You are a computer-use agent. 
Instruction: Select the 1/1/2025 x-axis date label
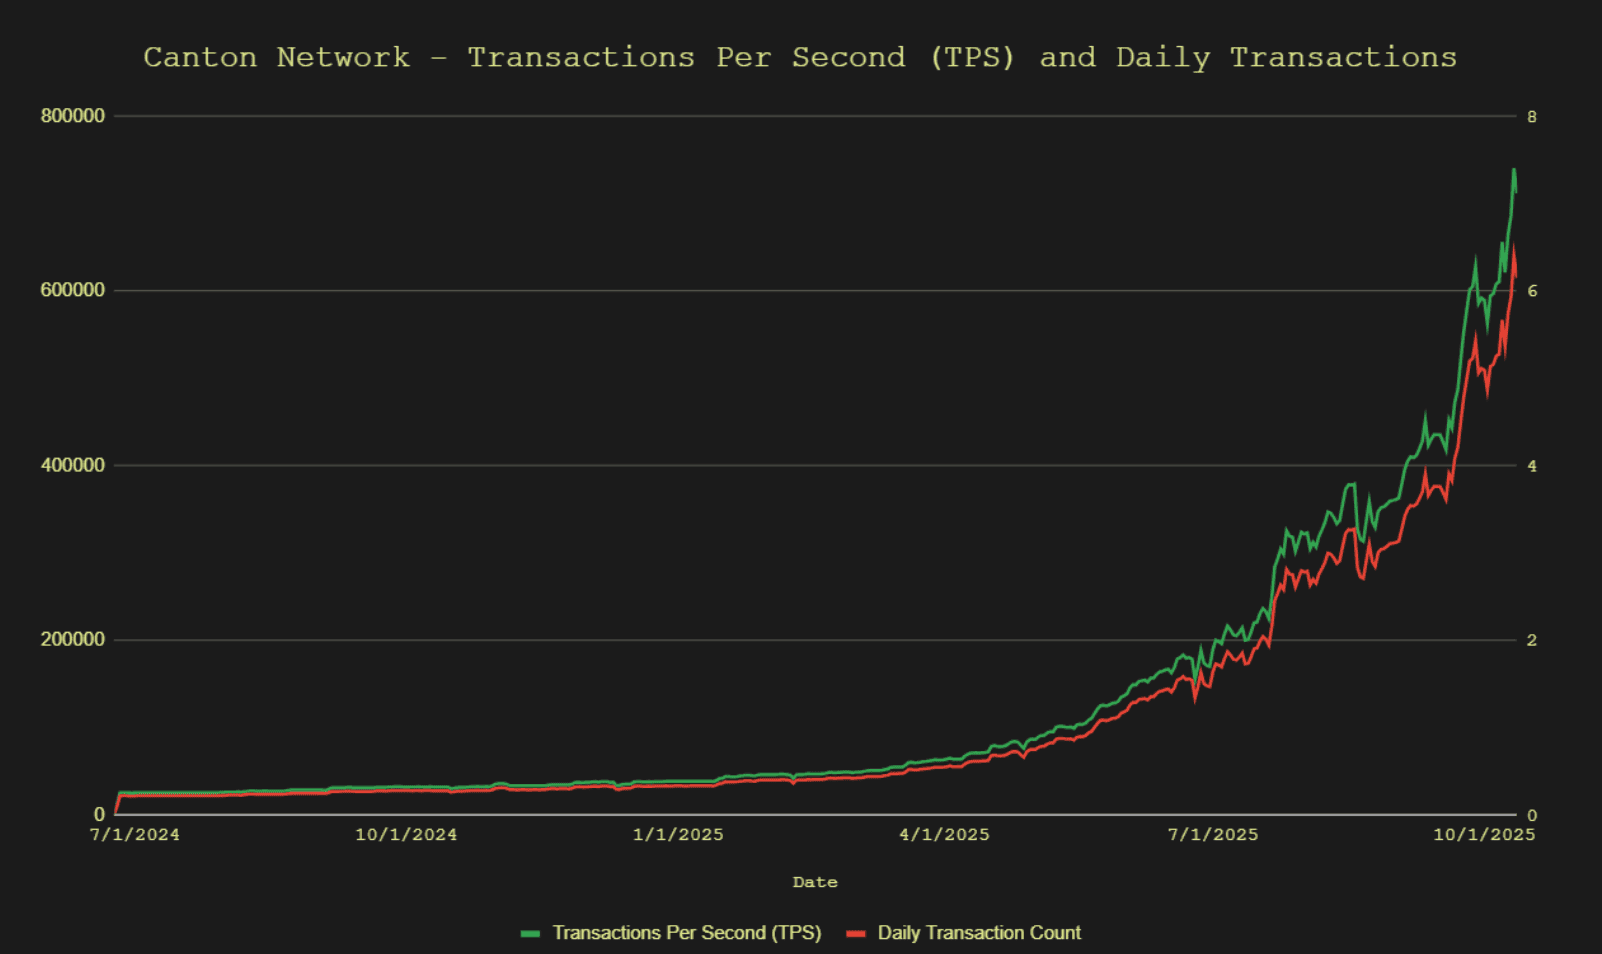click(x=678, y=835)
